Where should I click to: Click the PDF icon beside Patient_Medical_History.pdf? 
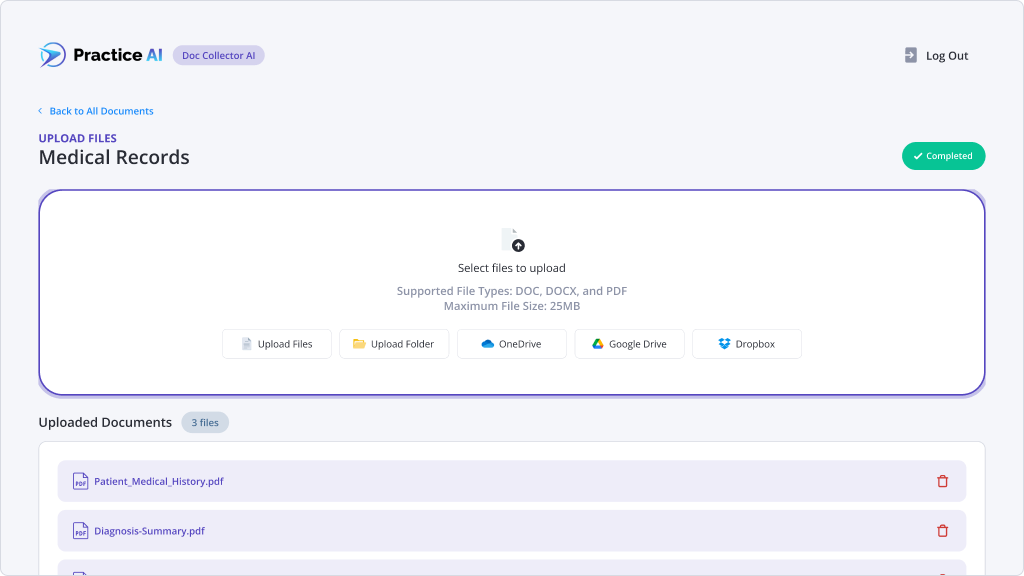[80, 481]
